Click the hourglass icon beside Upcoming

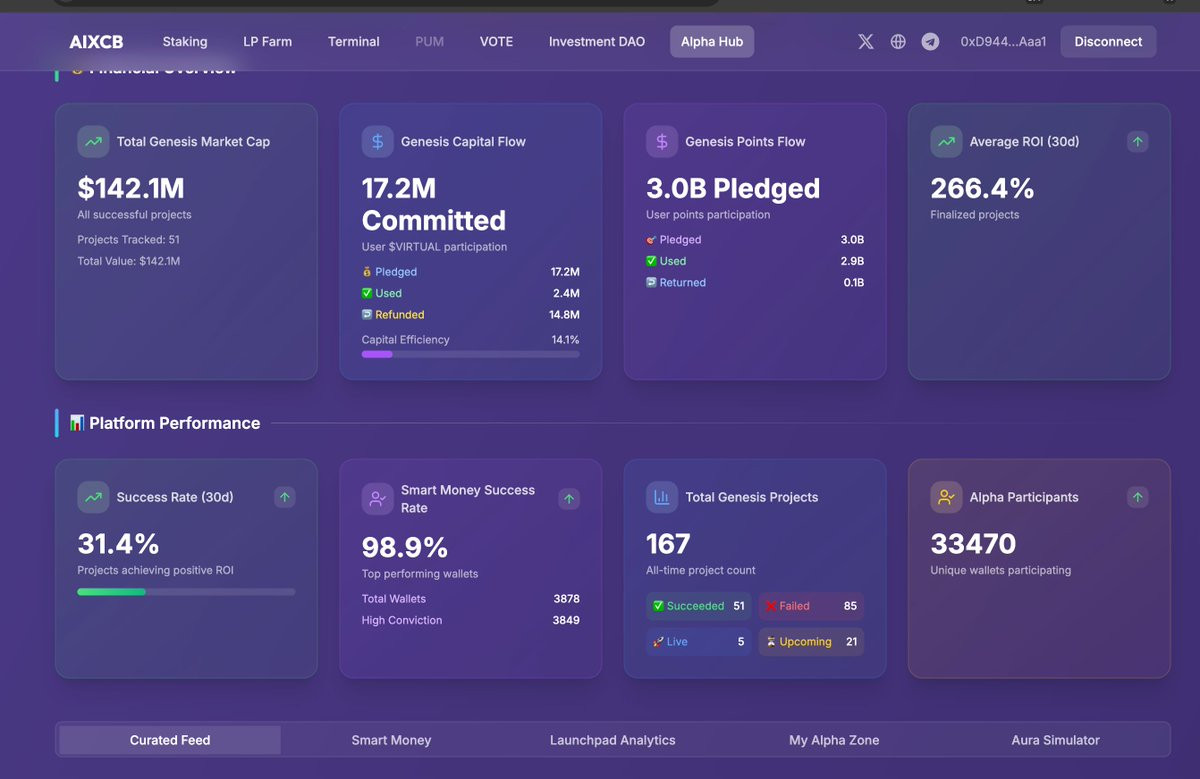coord(771,642)
